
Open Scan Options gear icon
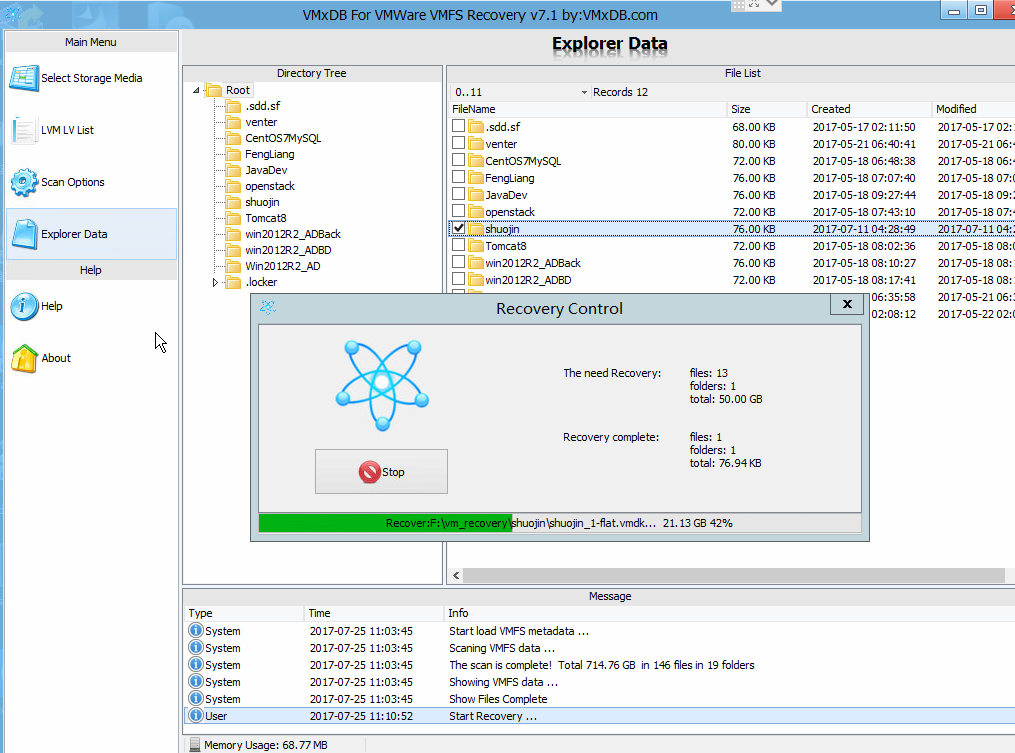tap(24, 182)
